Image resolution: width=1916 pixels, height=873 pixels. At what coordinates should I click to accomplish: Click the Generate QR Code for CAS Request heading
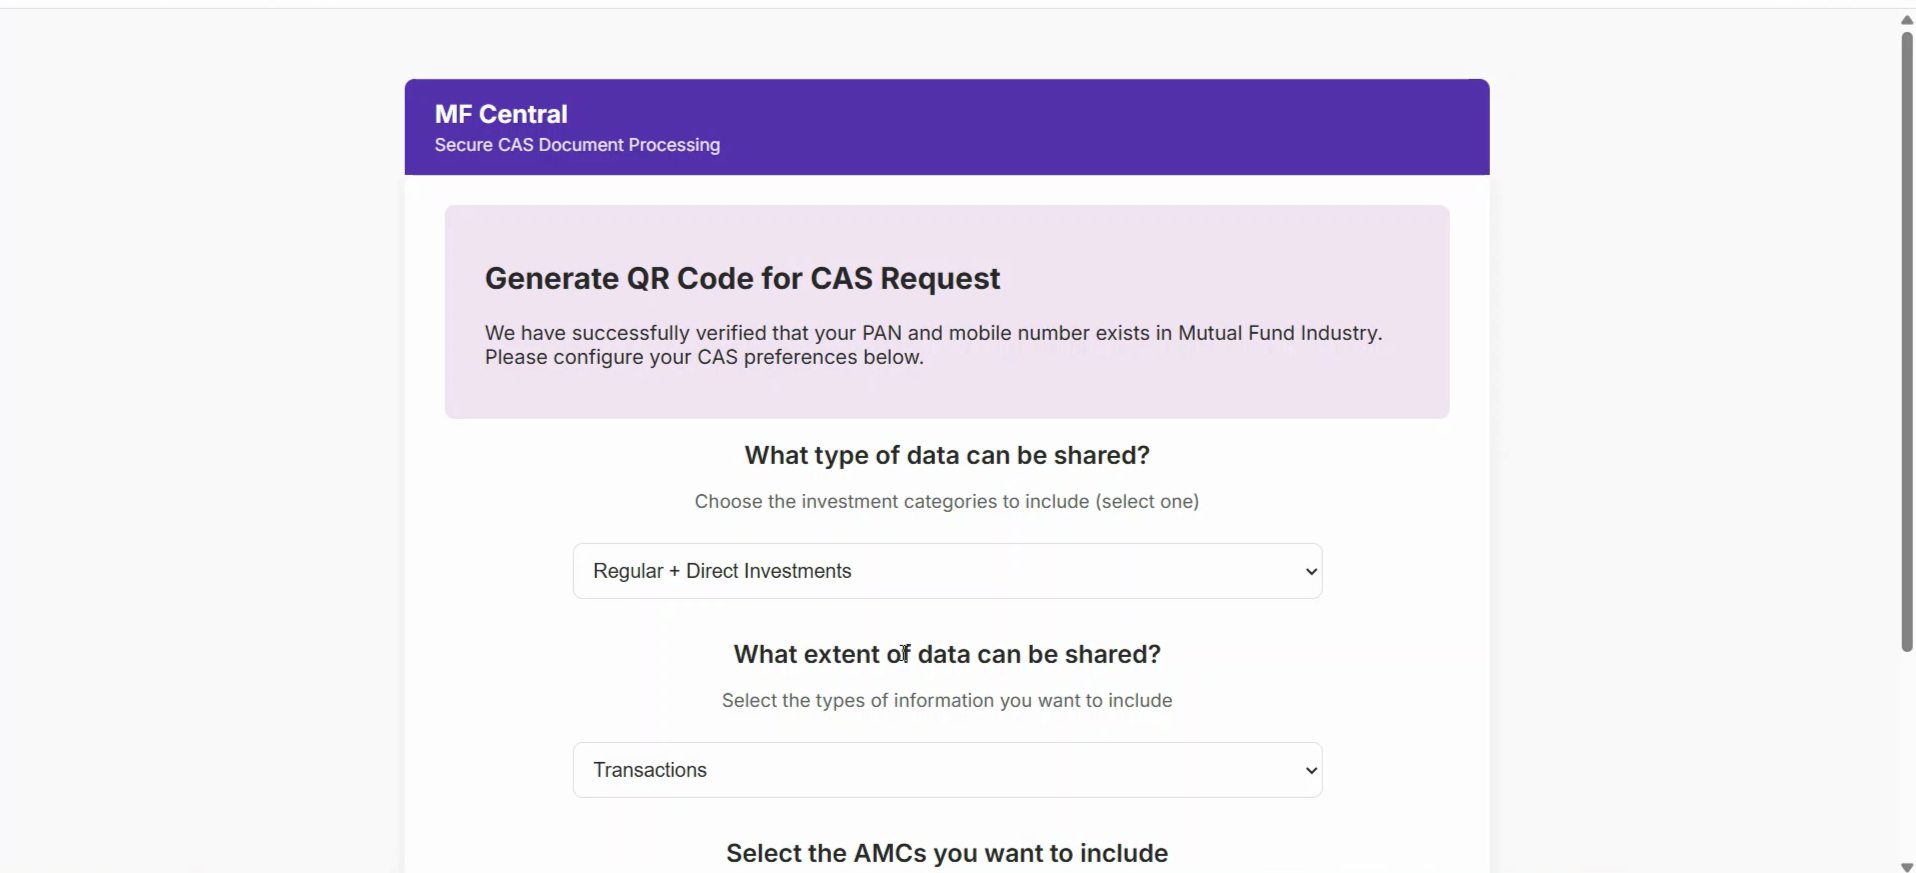point(742,278)
